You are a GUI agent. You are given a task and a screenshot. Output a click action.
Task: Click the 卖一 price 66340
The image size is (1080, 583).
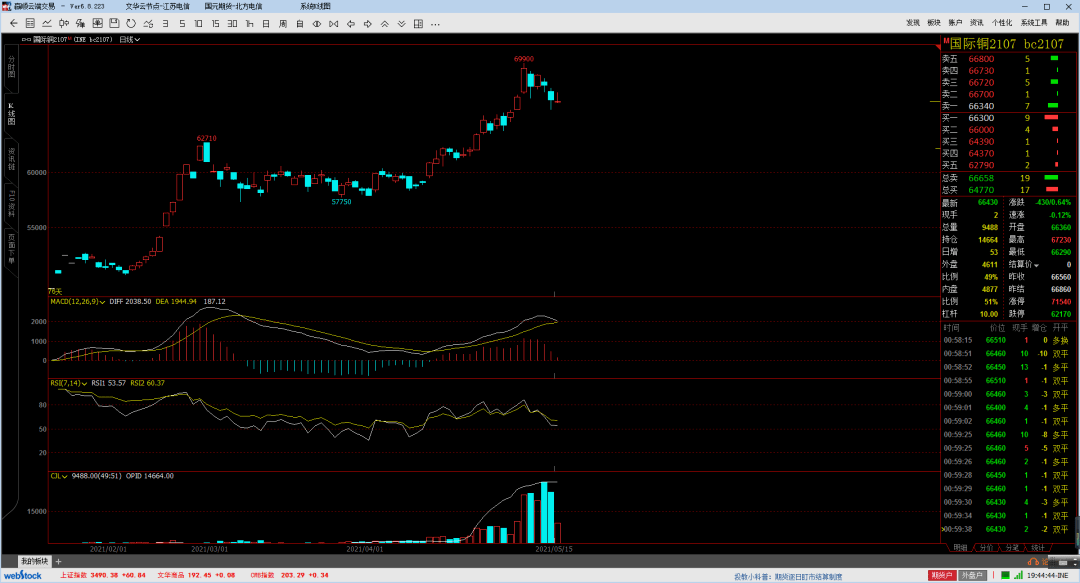981,106
